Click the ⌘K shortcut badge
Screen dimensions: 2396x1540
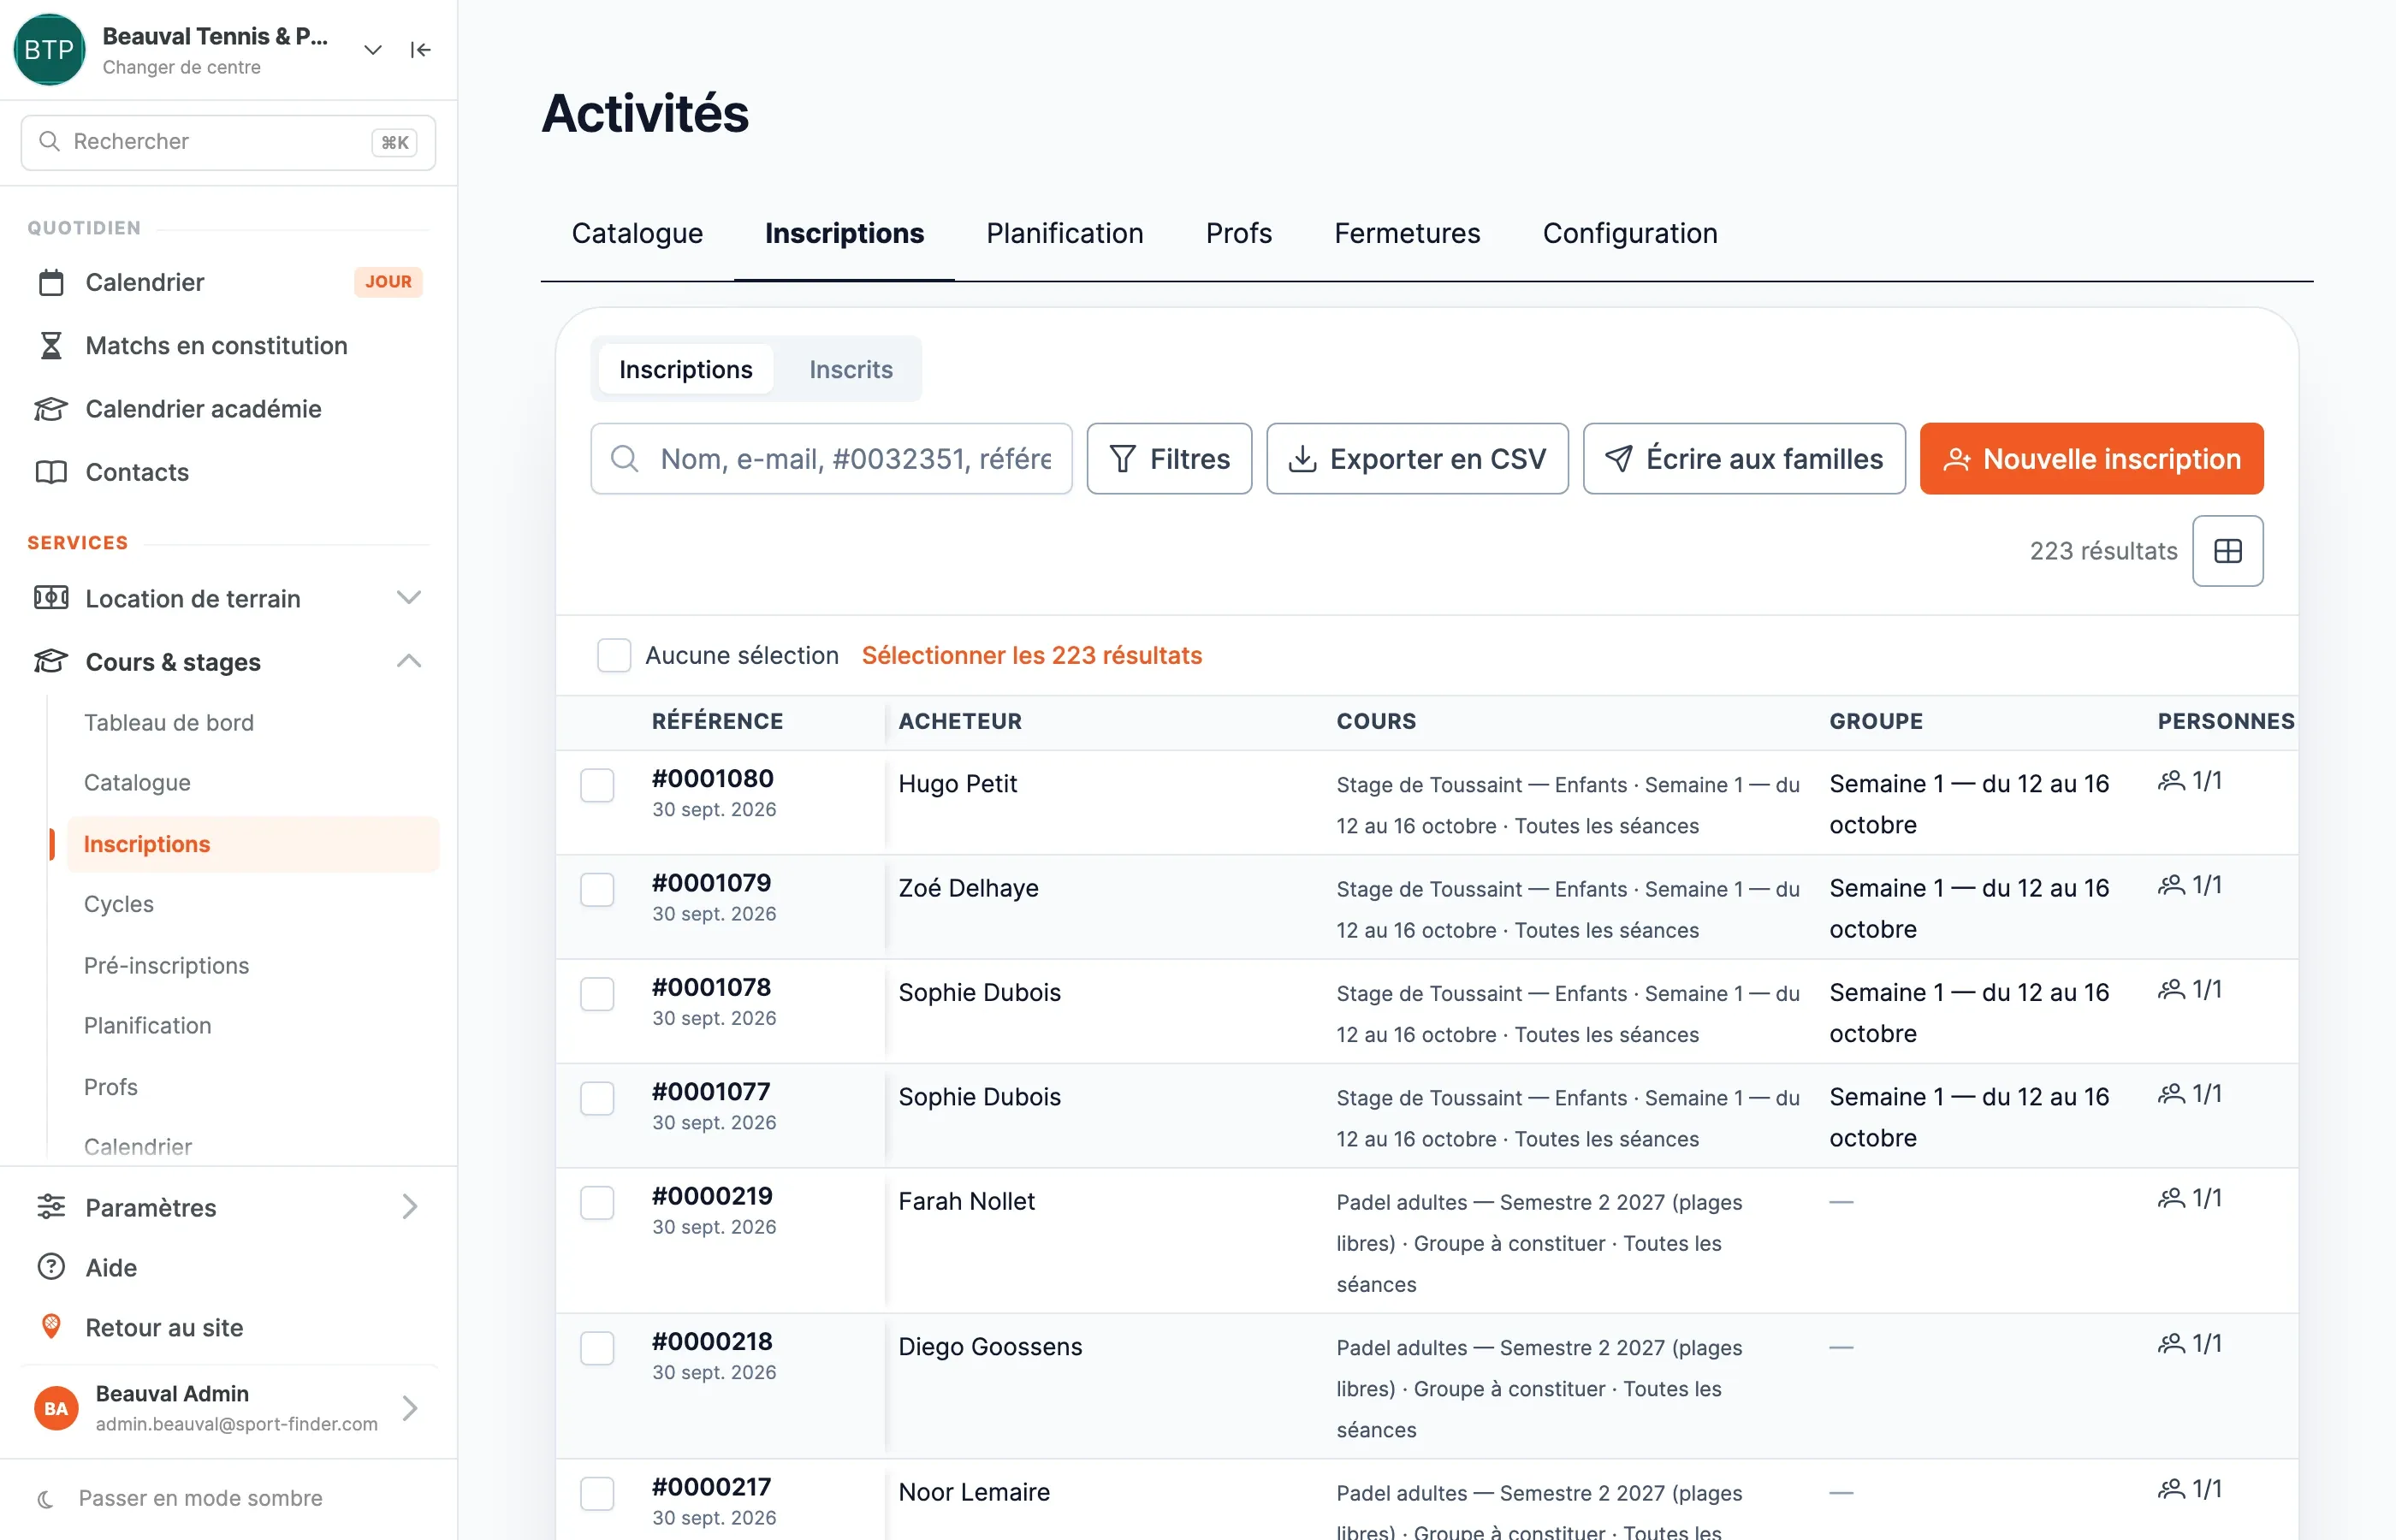(x=394, y=142)
